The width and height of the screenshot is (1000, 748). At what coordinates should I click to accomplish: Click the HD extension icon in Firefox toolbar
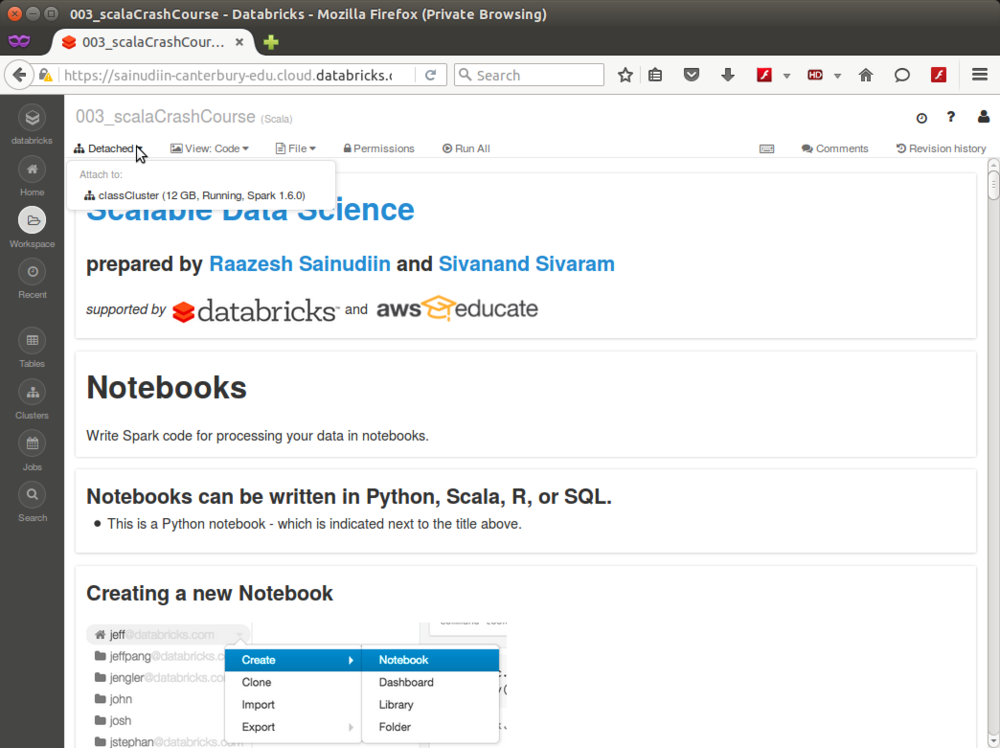coord(815,75)
